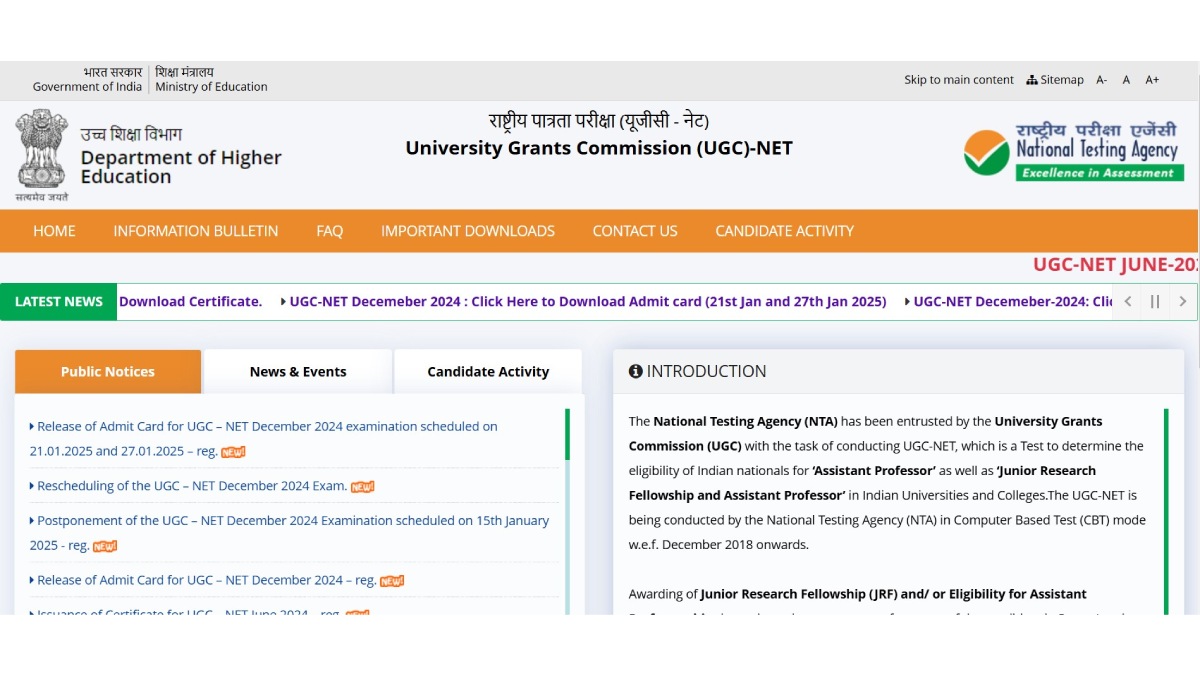Open Information Bulletin menu
Viewport: 1200px width, 675px height.
(196, 231)
